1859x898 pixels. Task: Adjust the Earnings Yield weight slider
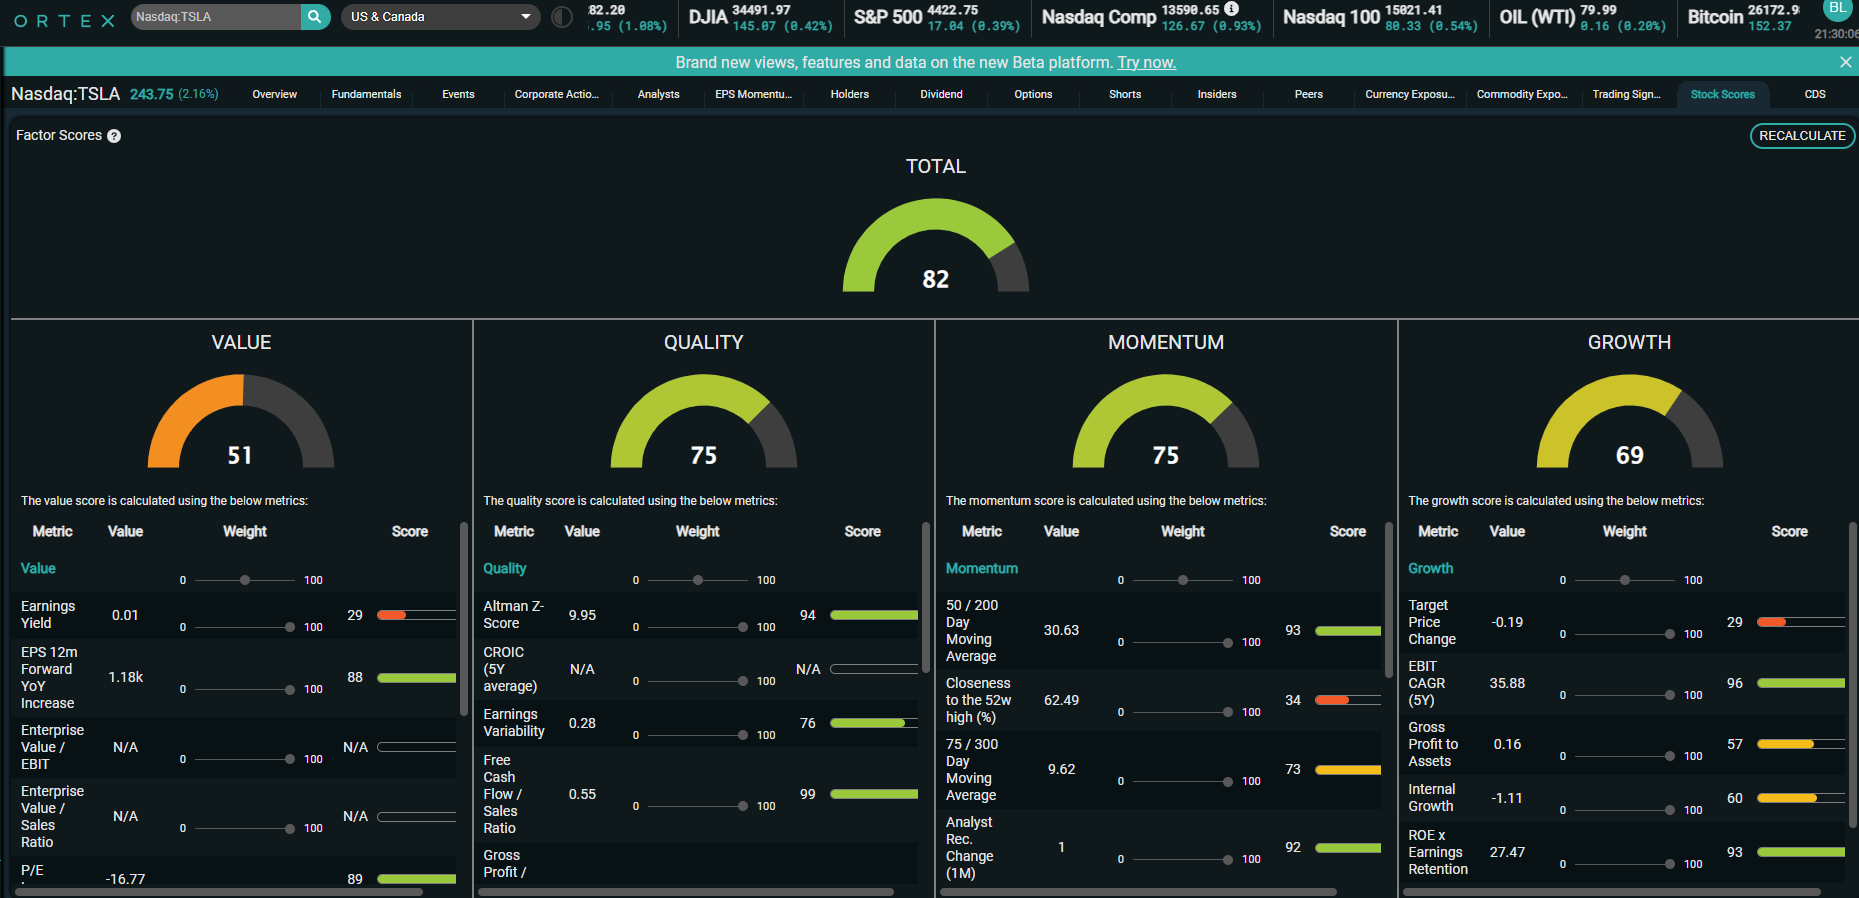(245, 627)
